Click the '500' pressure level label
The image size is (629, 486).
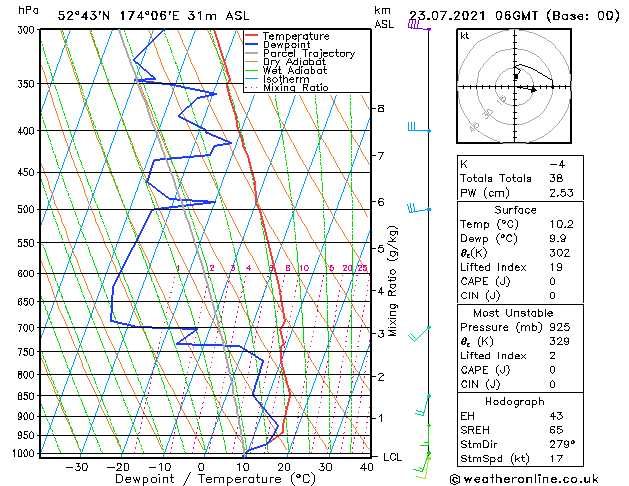point(28,209)
